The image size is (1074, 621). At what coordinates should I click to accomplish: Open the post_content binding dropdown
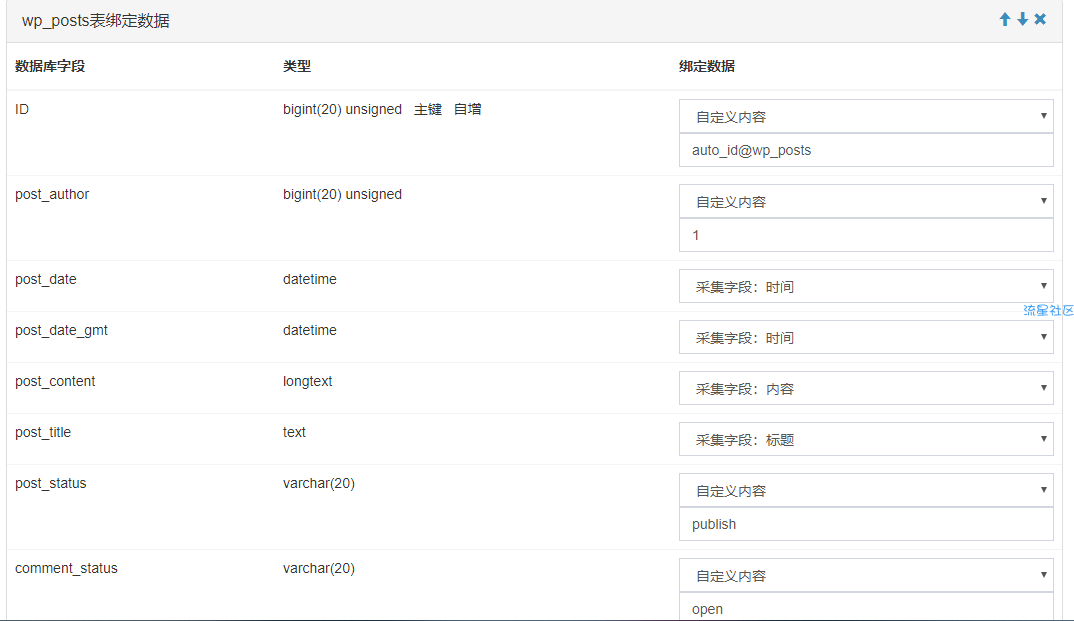[x=866, y=388]
